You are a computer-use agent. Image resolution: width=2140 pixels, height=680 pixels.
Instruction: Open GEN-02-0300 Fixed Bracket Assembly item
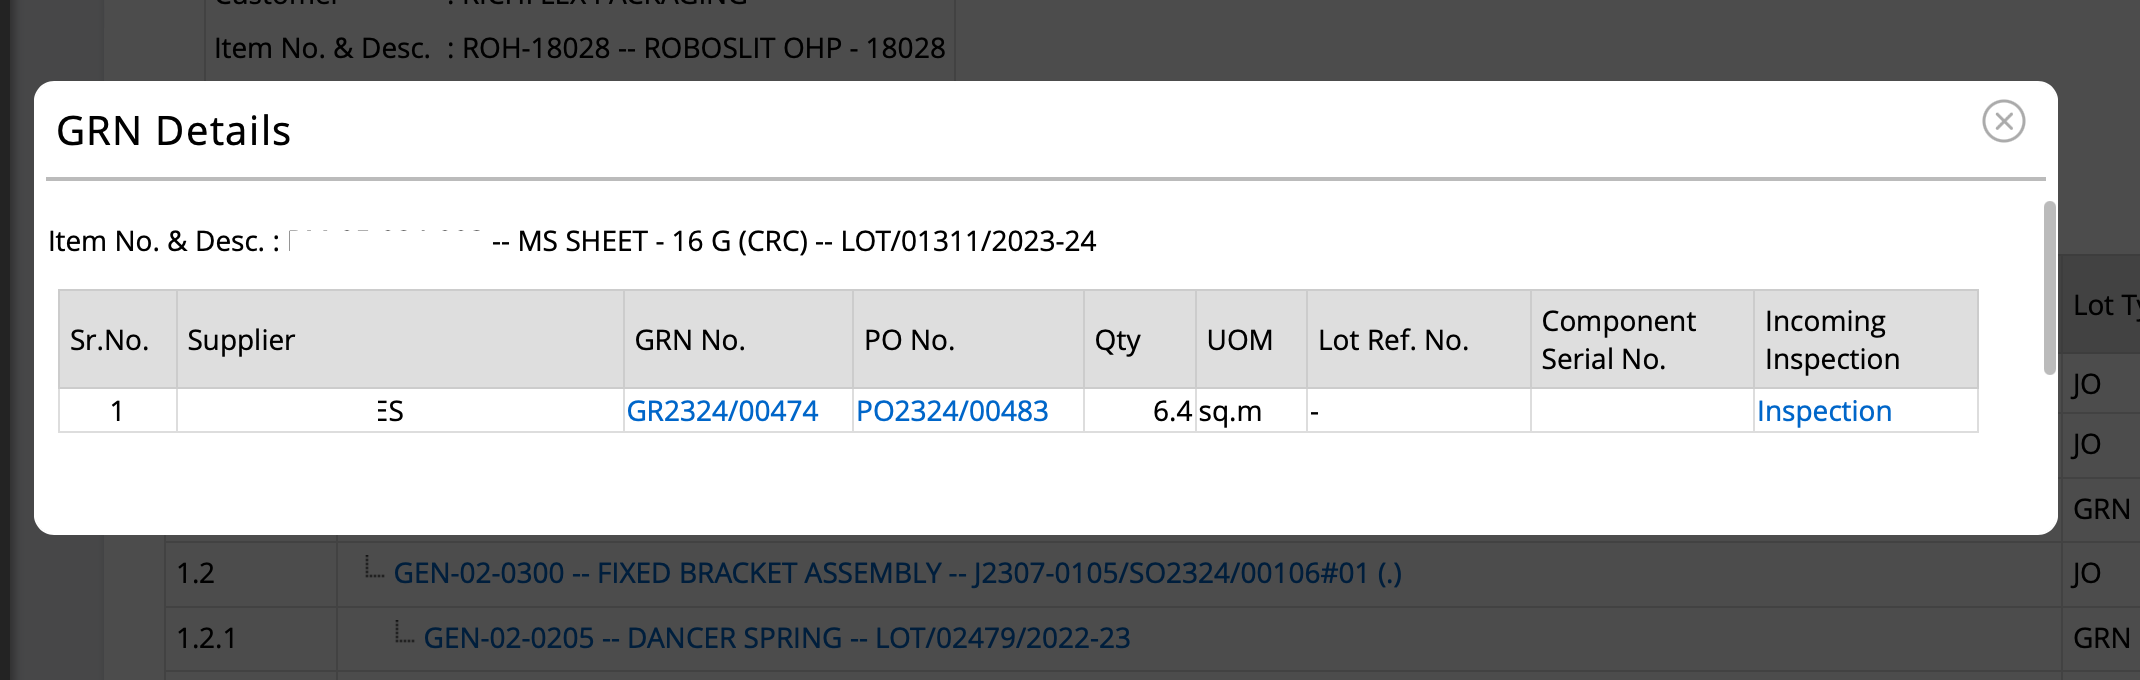(x=897, y=573)
